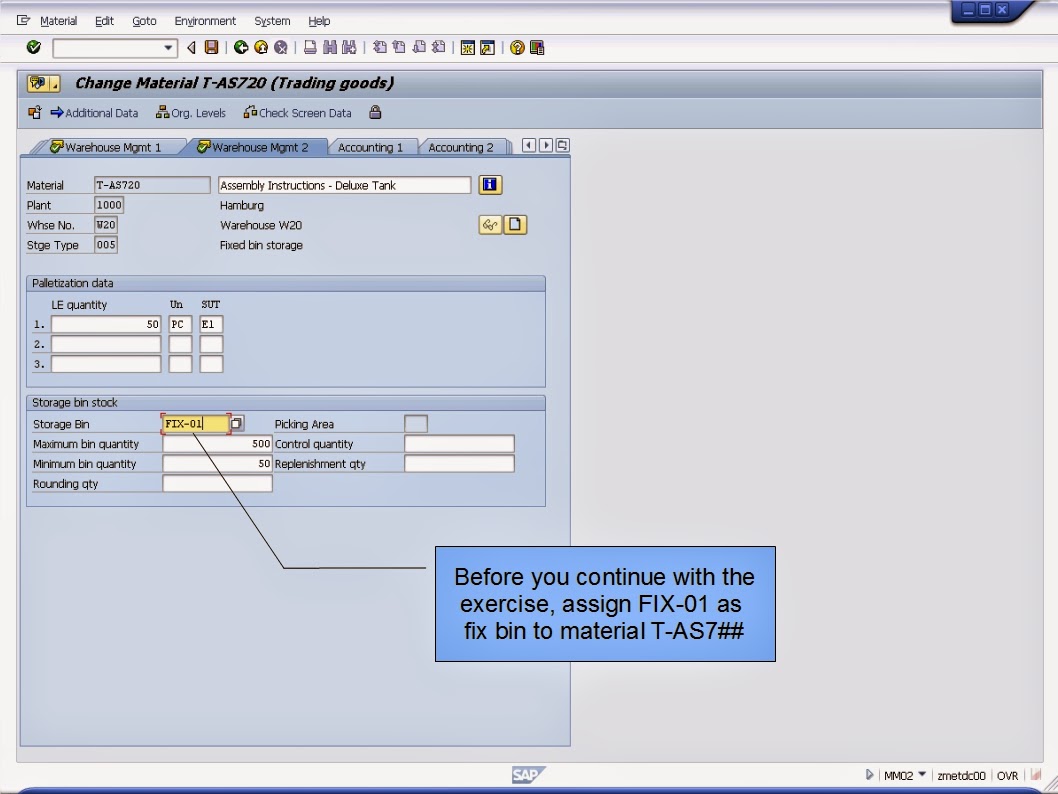The width and height of the screenshot is (1058, 794).
Task: Click the padlock icon in the application toolbar
Action: (x=375, y=113)
